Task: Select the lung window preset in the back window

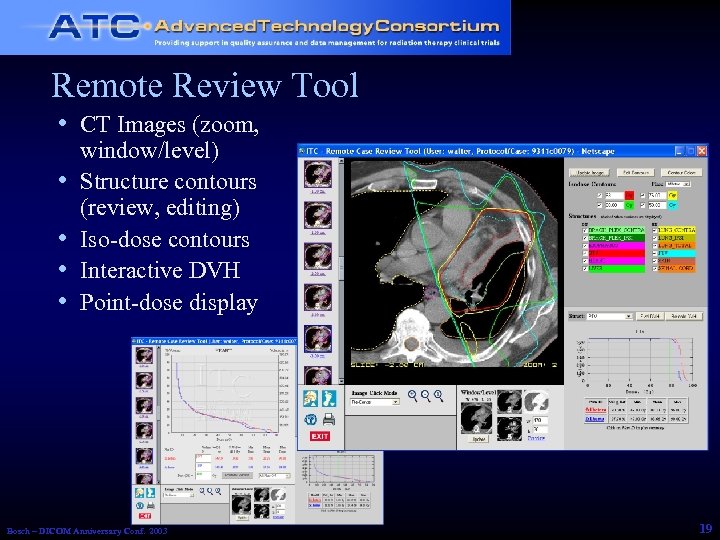Action: 278,494
